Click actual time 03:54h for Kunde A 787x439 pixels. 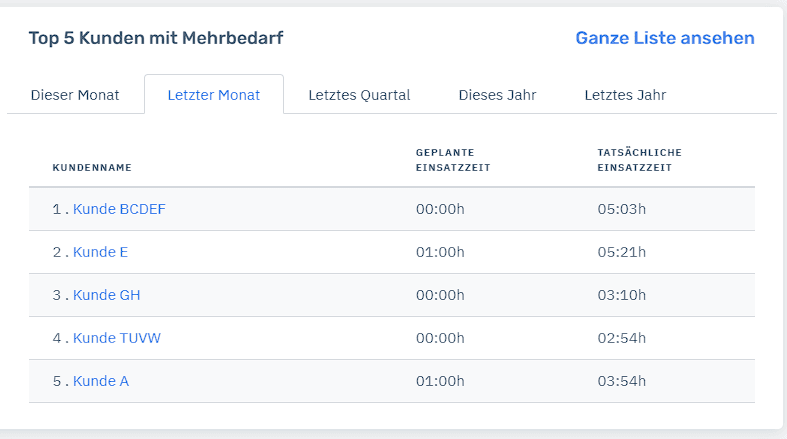tap(622, 381)
